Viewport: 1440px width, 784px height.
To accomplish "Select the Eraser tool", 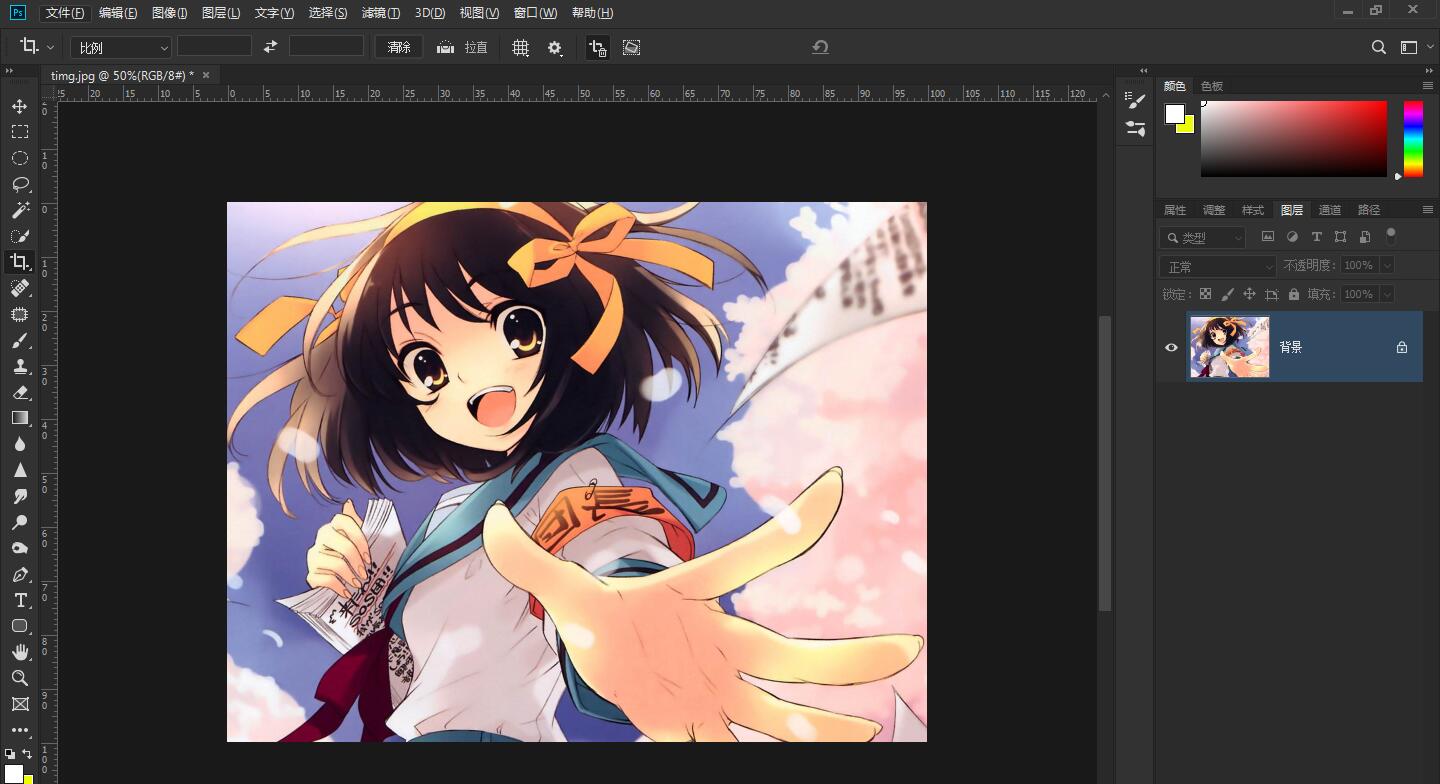I will [19, 392].
